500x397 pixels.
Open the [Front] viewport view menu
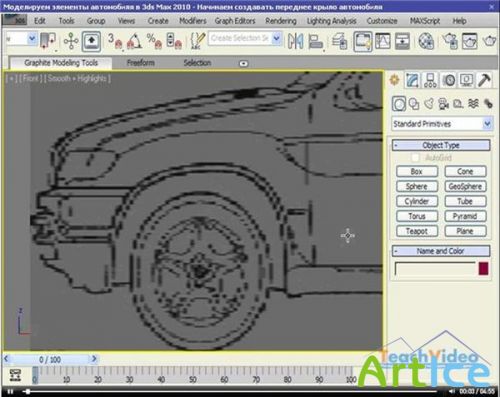pyautogui.click(x=31, y=79)
